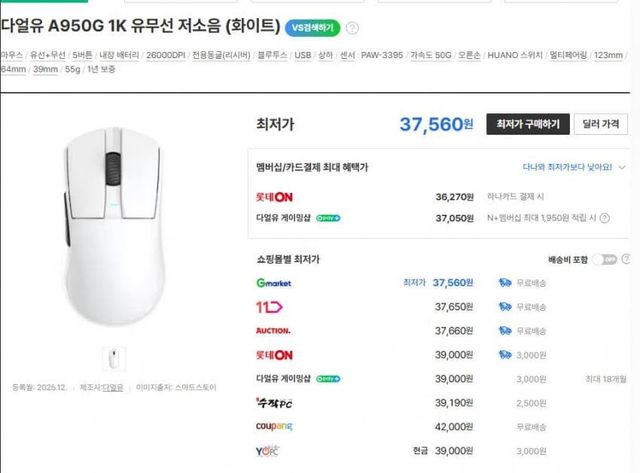Image resolution: width=640 pixels, height=473 pixels.
Task: Click the Gmarket store logo
Action: tap(274, 283)
